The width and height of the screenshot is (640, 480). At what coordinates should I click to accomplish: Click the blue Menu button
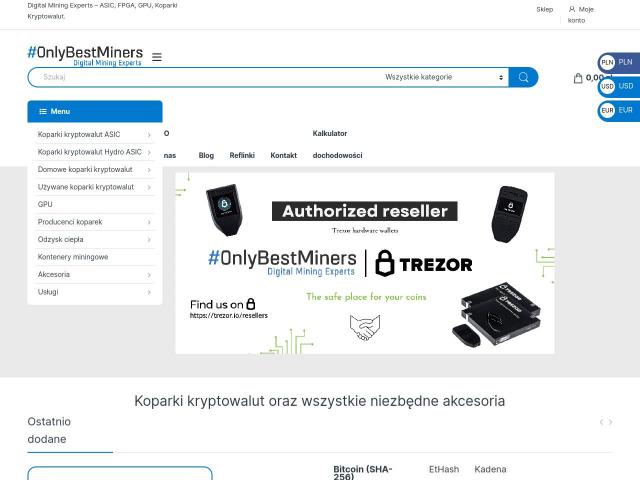point(95,111)
